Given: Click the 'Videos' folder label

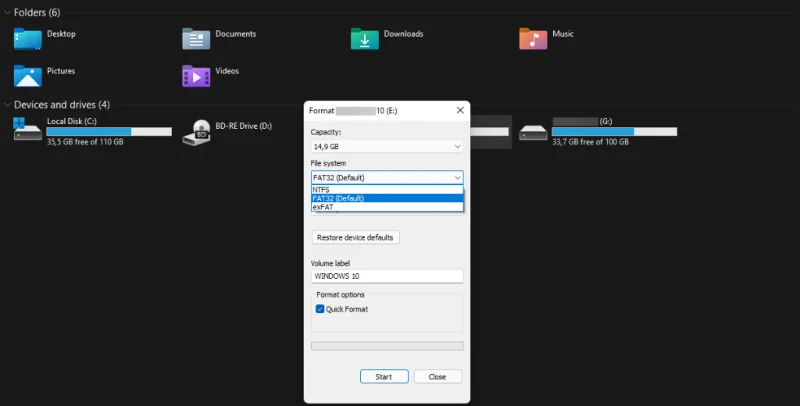Looking at the screenshot, I should (227, 71).
